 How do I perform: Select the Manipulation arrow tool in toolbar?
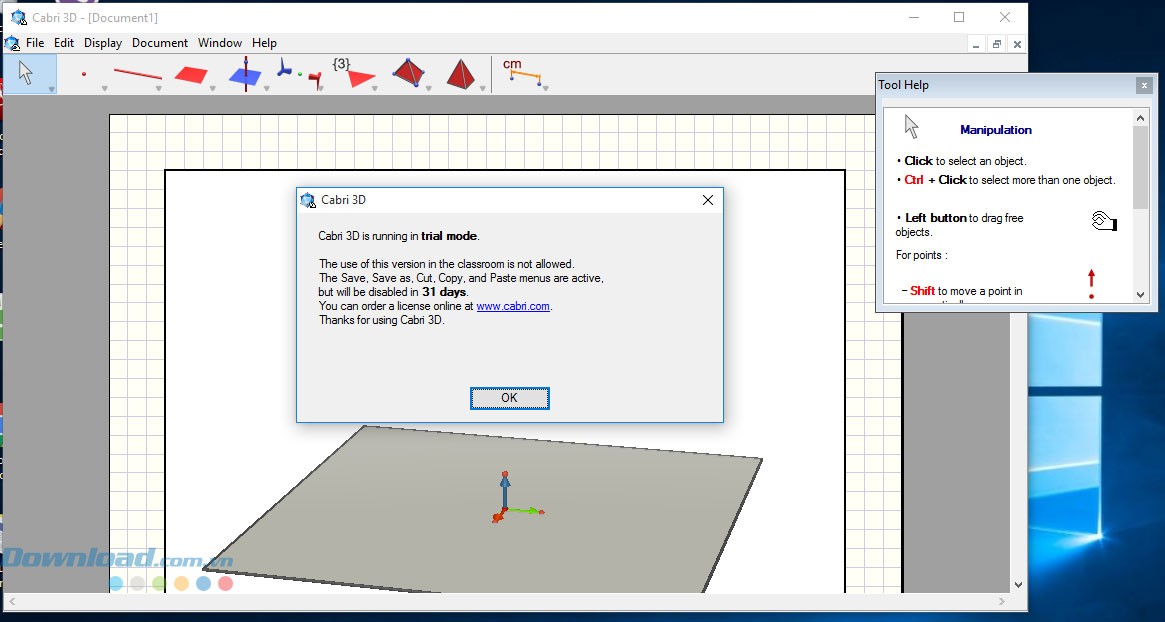26,73
